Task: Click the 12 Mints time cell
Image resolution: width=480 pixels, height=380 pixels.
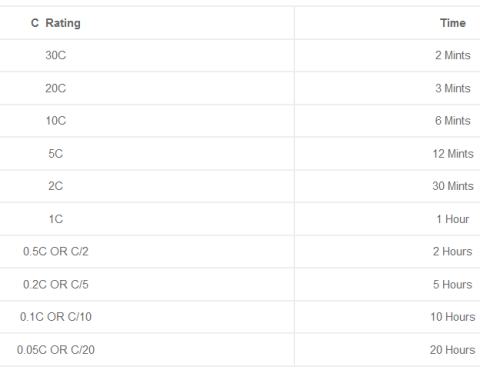Action: pyautogui.click(x=453, y=154)
